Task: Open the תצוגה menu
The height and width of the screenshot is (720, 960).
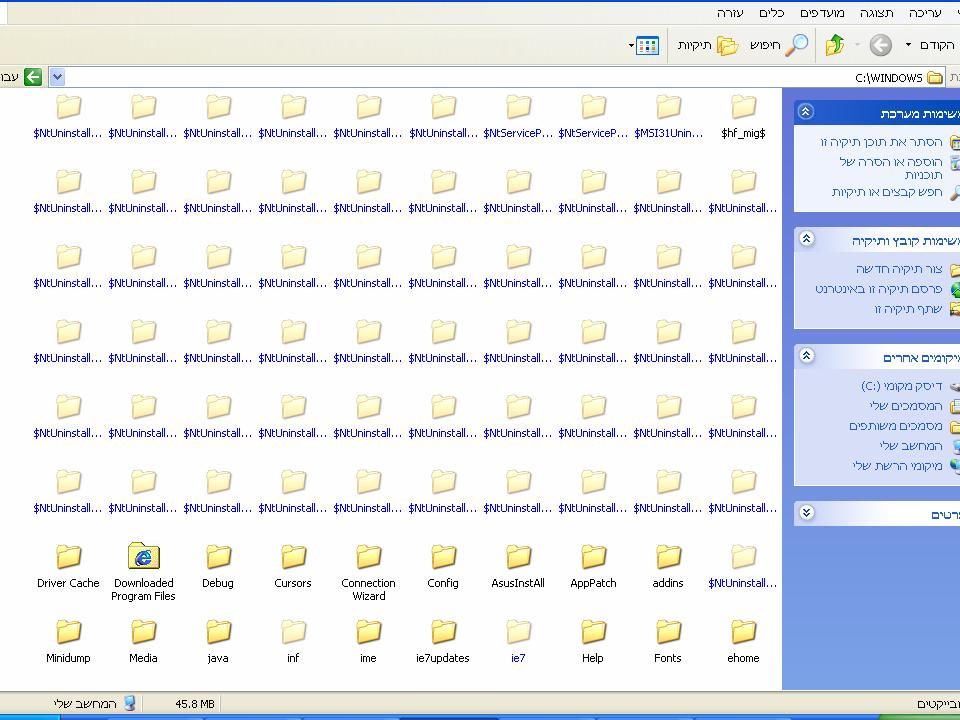Action: [877, 13]
